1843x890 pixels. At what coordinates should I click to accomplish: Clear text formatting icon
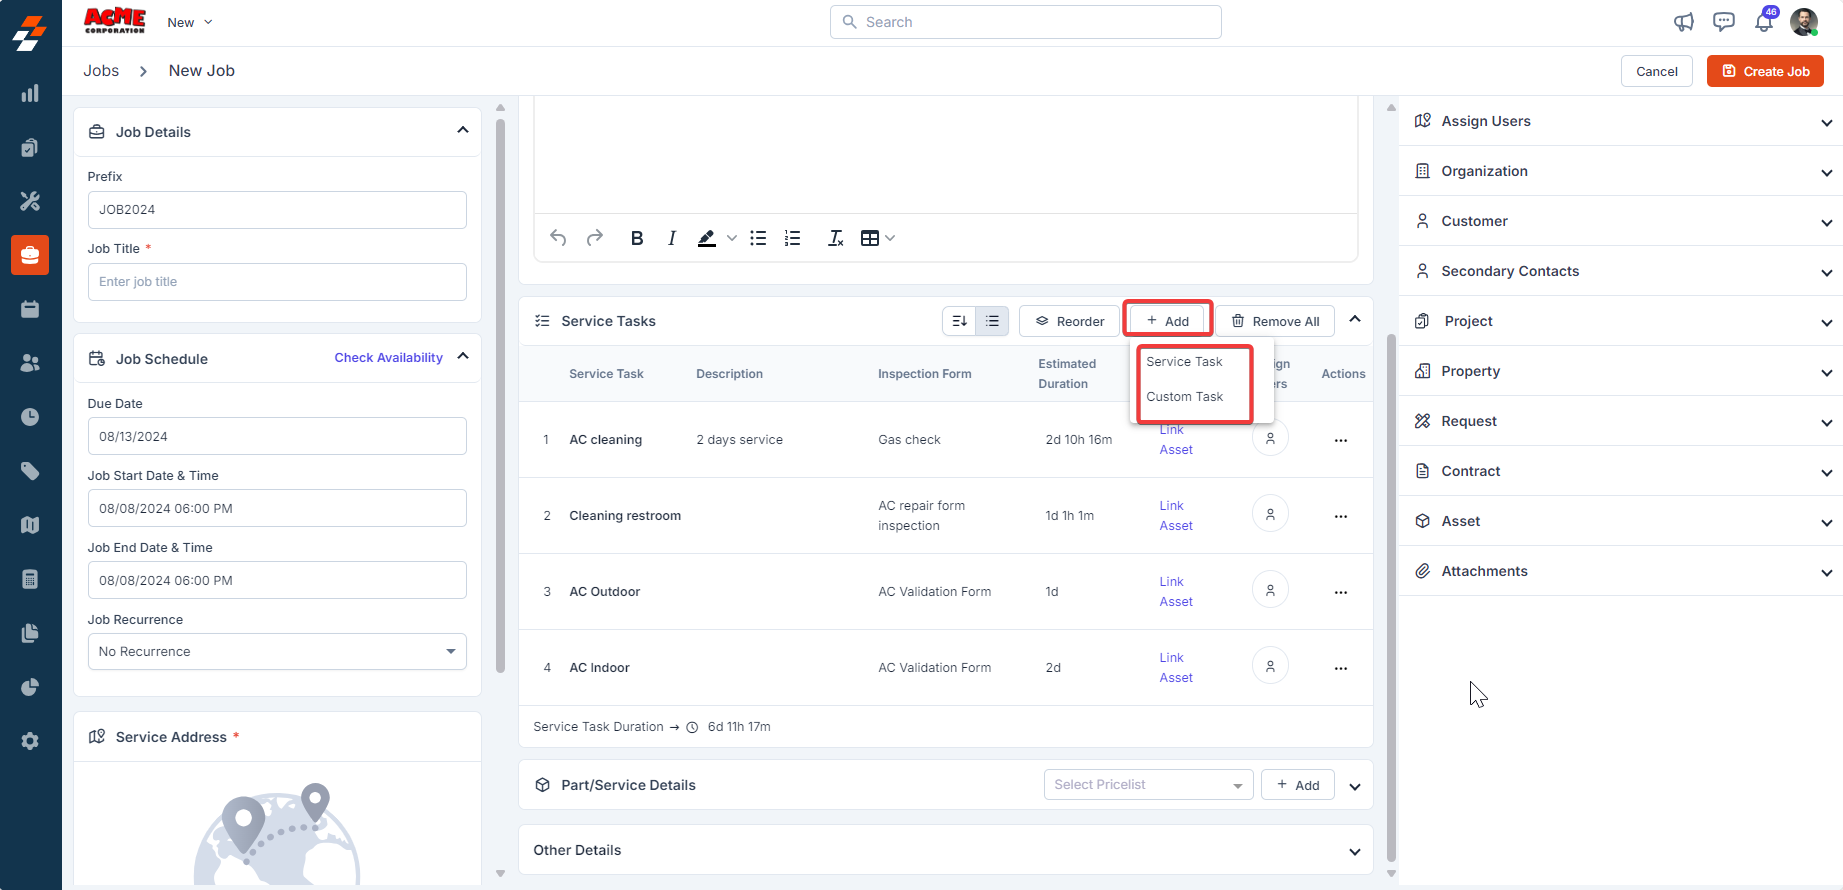click(x=835, y=238)
